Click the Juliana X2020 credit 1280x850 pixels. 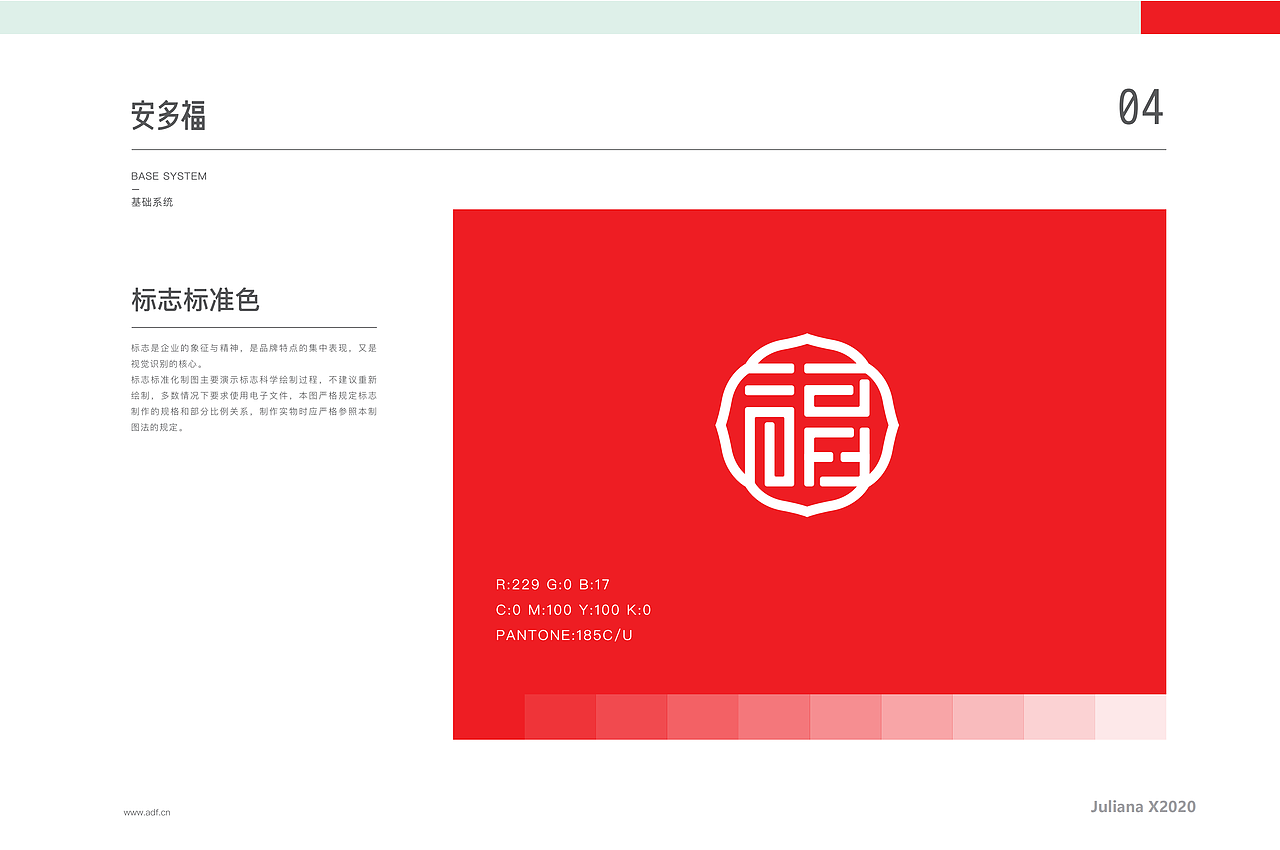[x=1143, y=807]
